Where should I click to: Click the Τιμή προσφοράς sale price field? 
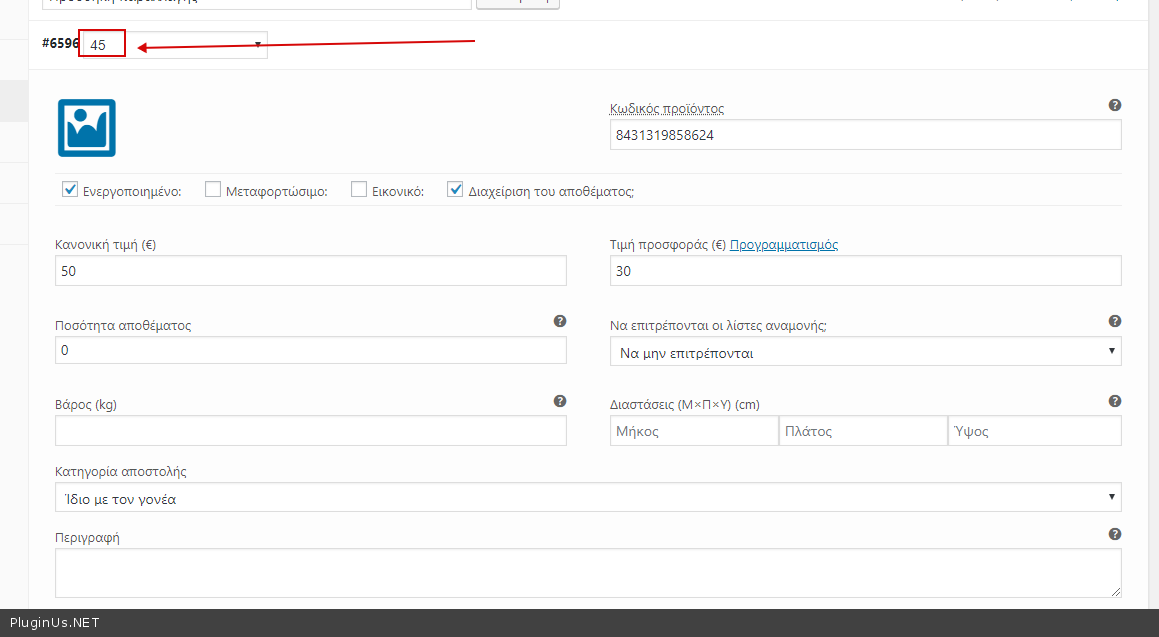click(x=865, y=271)
